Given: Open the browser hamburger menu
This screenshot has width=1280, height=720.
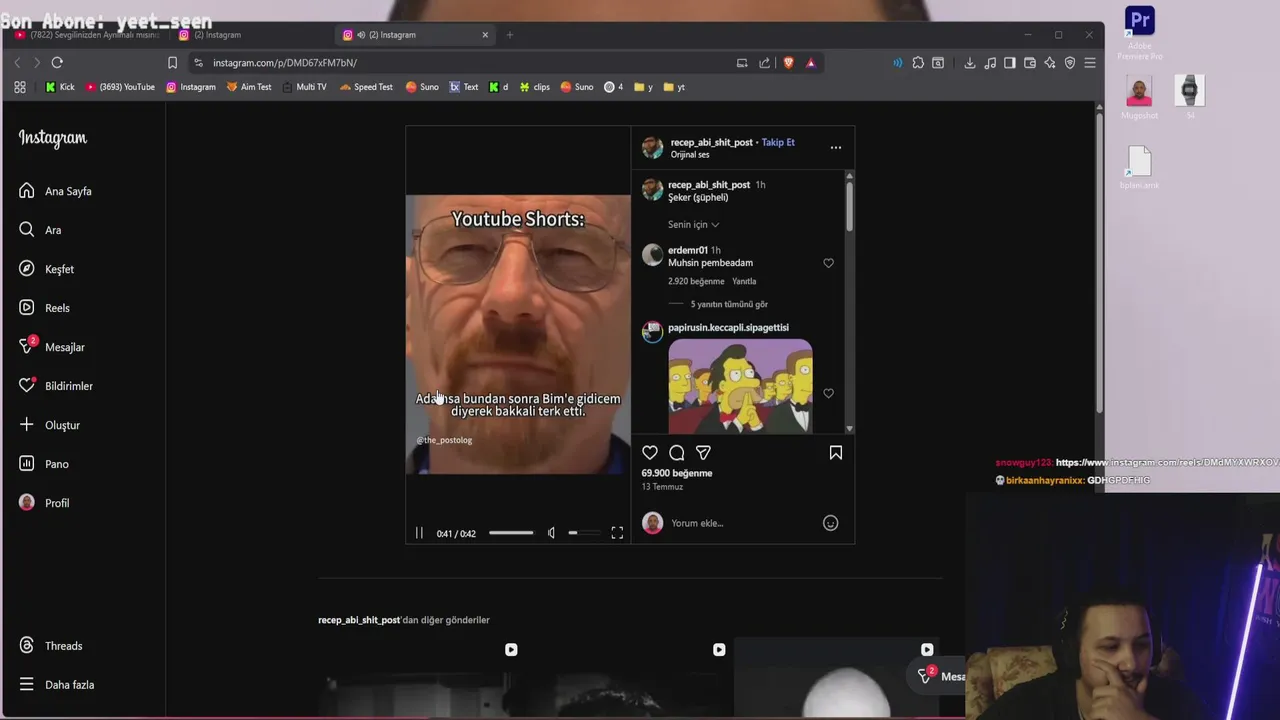Looking at the screenshot, I should tap(1090, 63).
